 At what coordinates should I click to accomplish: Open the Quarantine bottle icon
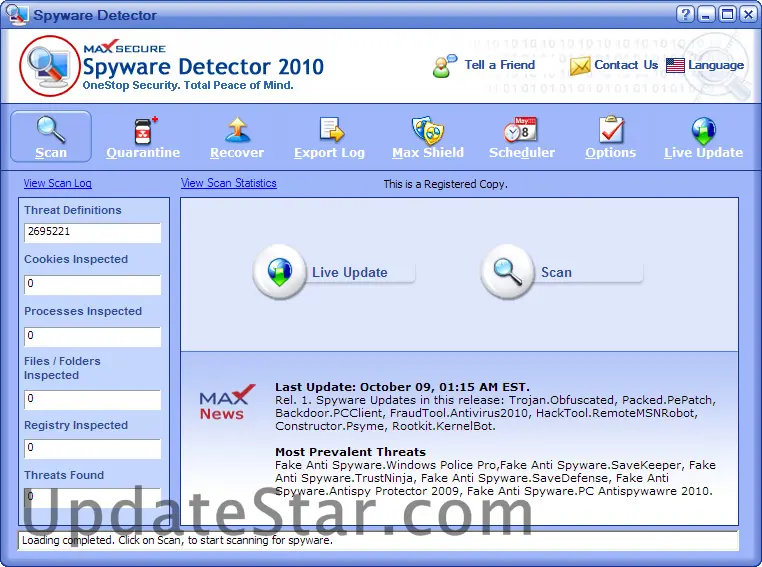point(144,131)
